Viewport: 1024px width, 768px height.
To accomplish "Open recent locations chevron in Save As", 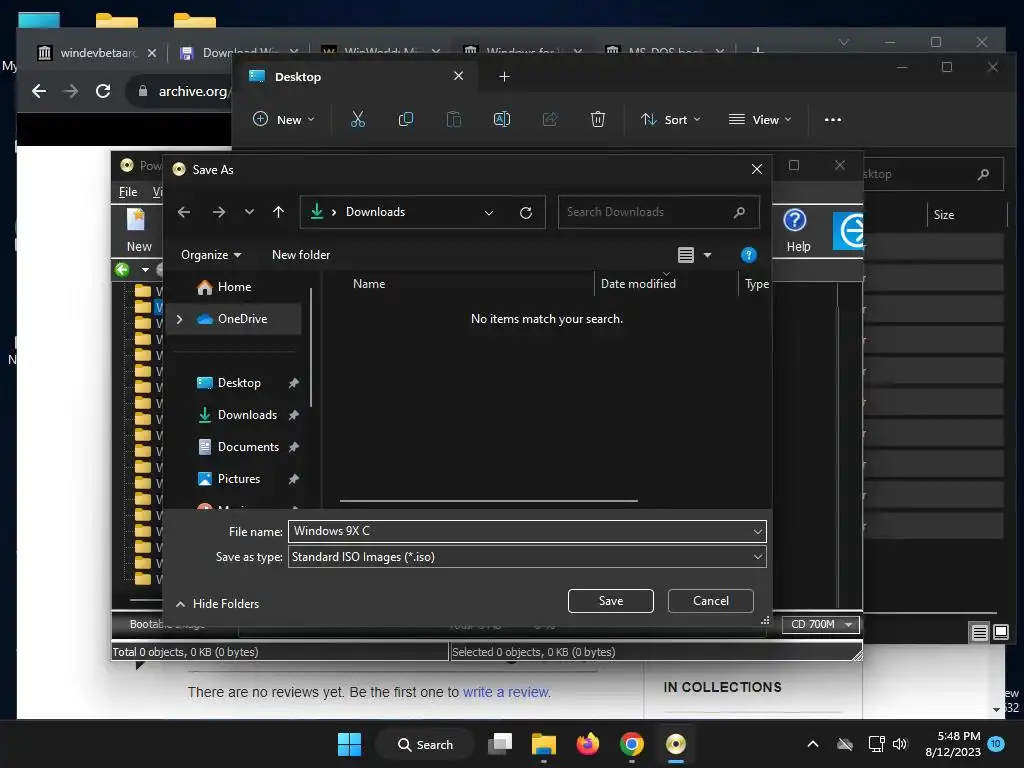I will [x=249, y=212].
